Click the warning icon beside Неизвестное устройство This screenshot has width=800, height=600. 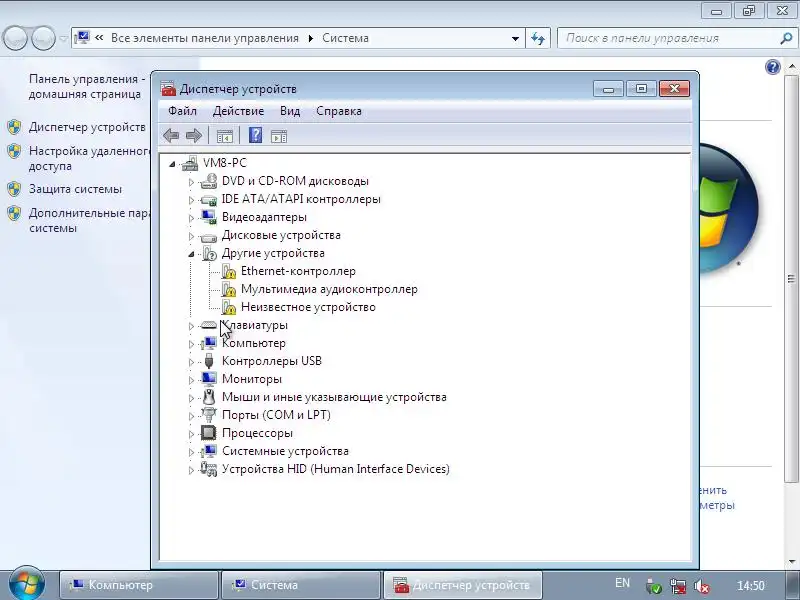[229, 307]
